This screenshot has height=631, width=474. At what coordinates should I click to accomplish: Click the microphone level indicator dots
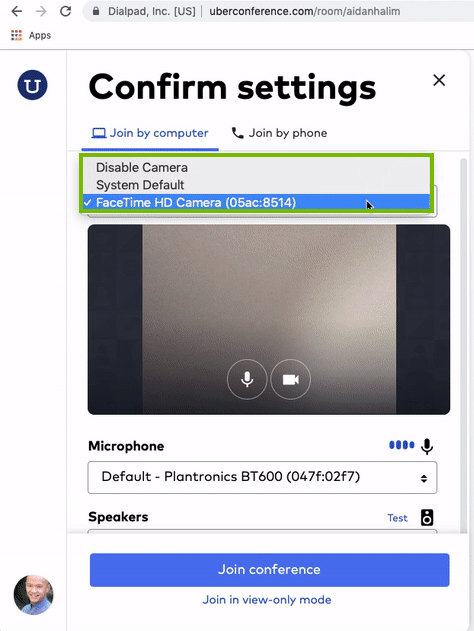(x=402, y=445)
